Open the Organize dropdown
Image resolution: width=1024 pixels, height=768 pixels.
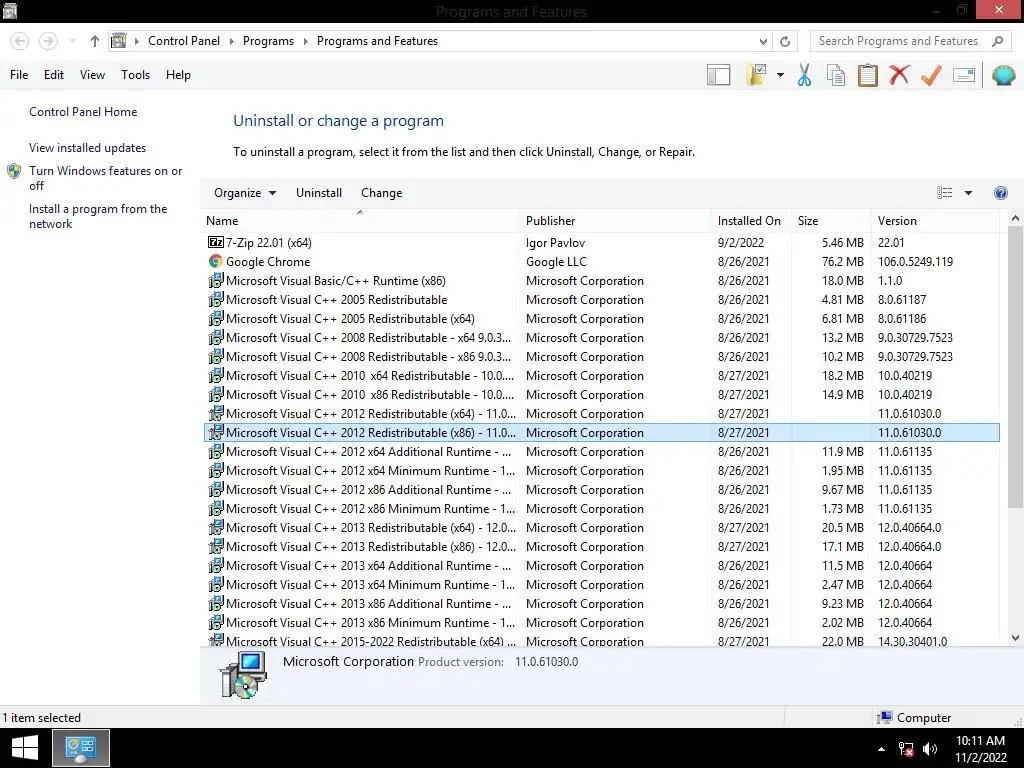245,193
